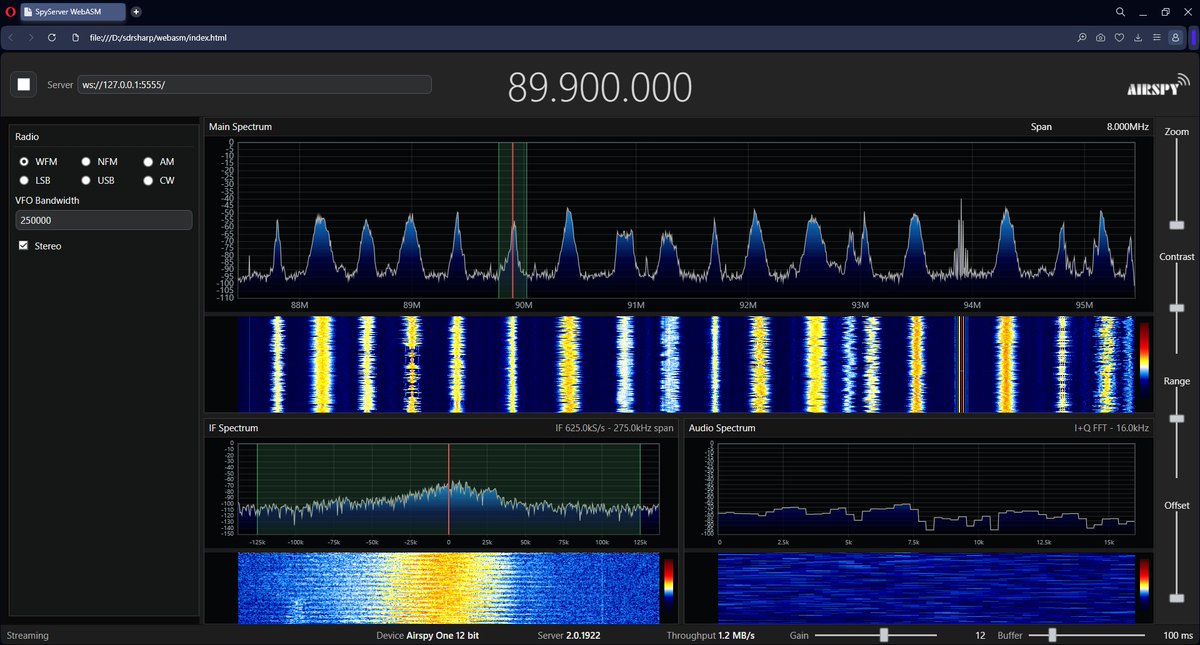The width and height of the screenshot is (1200, 645).
Task: Select USB demodulation mode
Action: pos(86,180)
